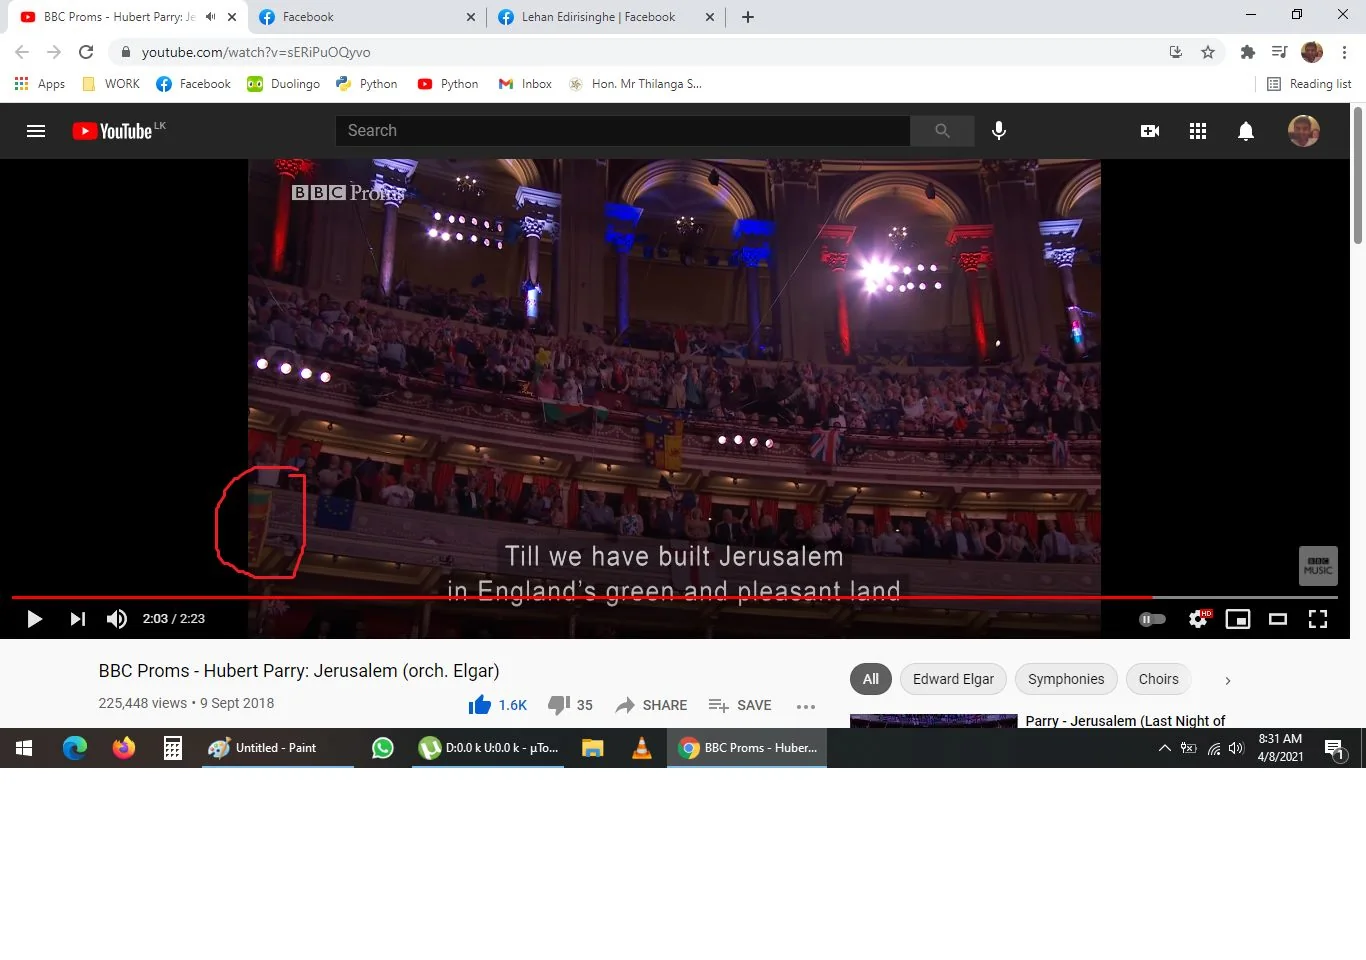The image size is (1366, 960).
Task: Switch to the Facebook tab
Action: pyautogui.click(x=367, y=17)
